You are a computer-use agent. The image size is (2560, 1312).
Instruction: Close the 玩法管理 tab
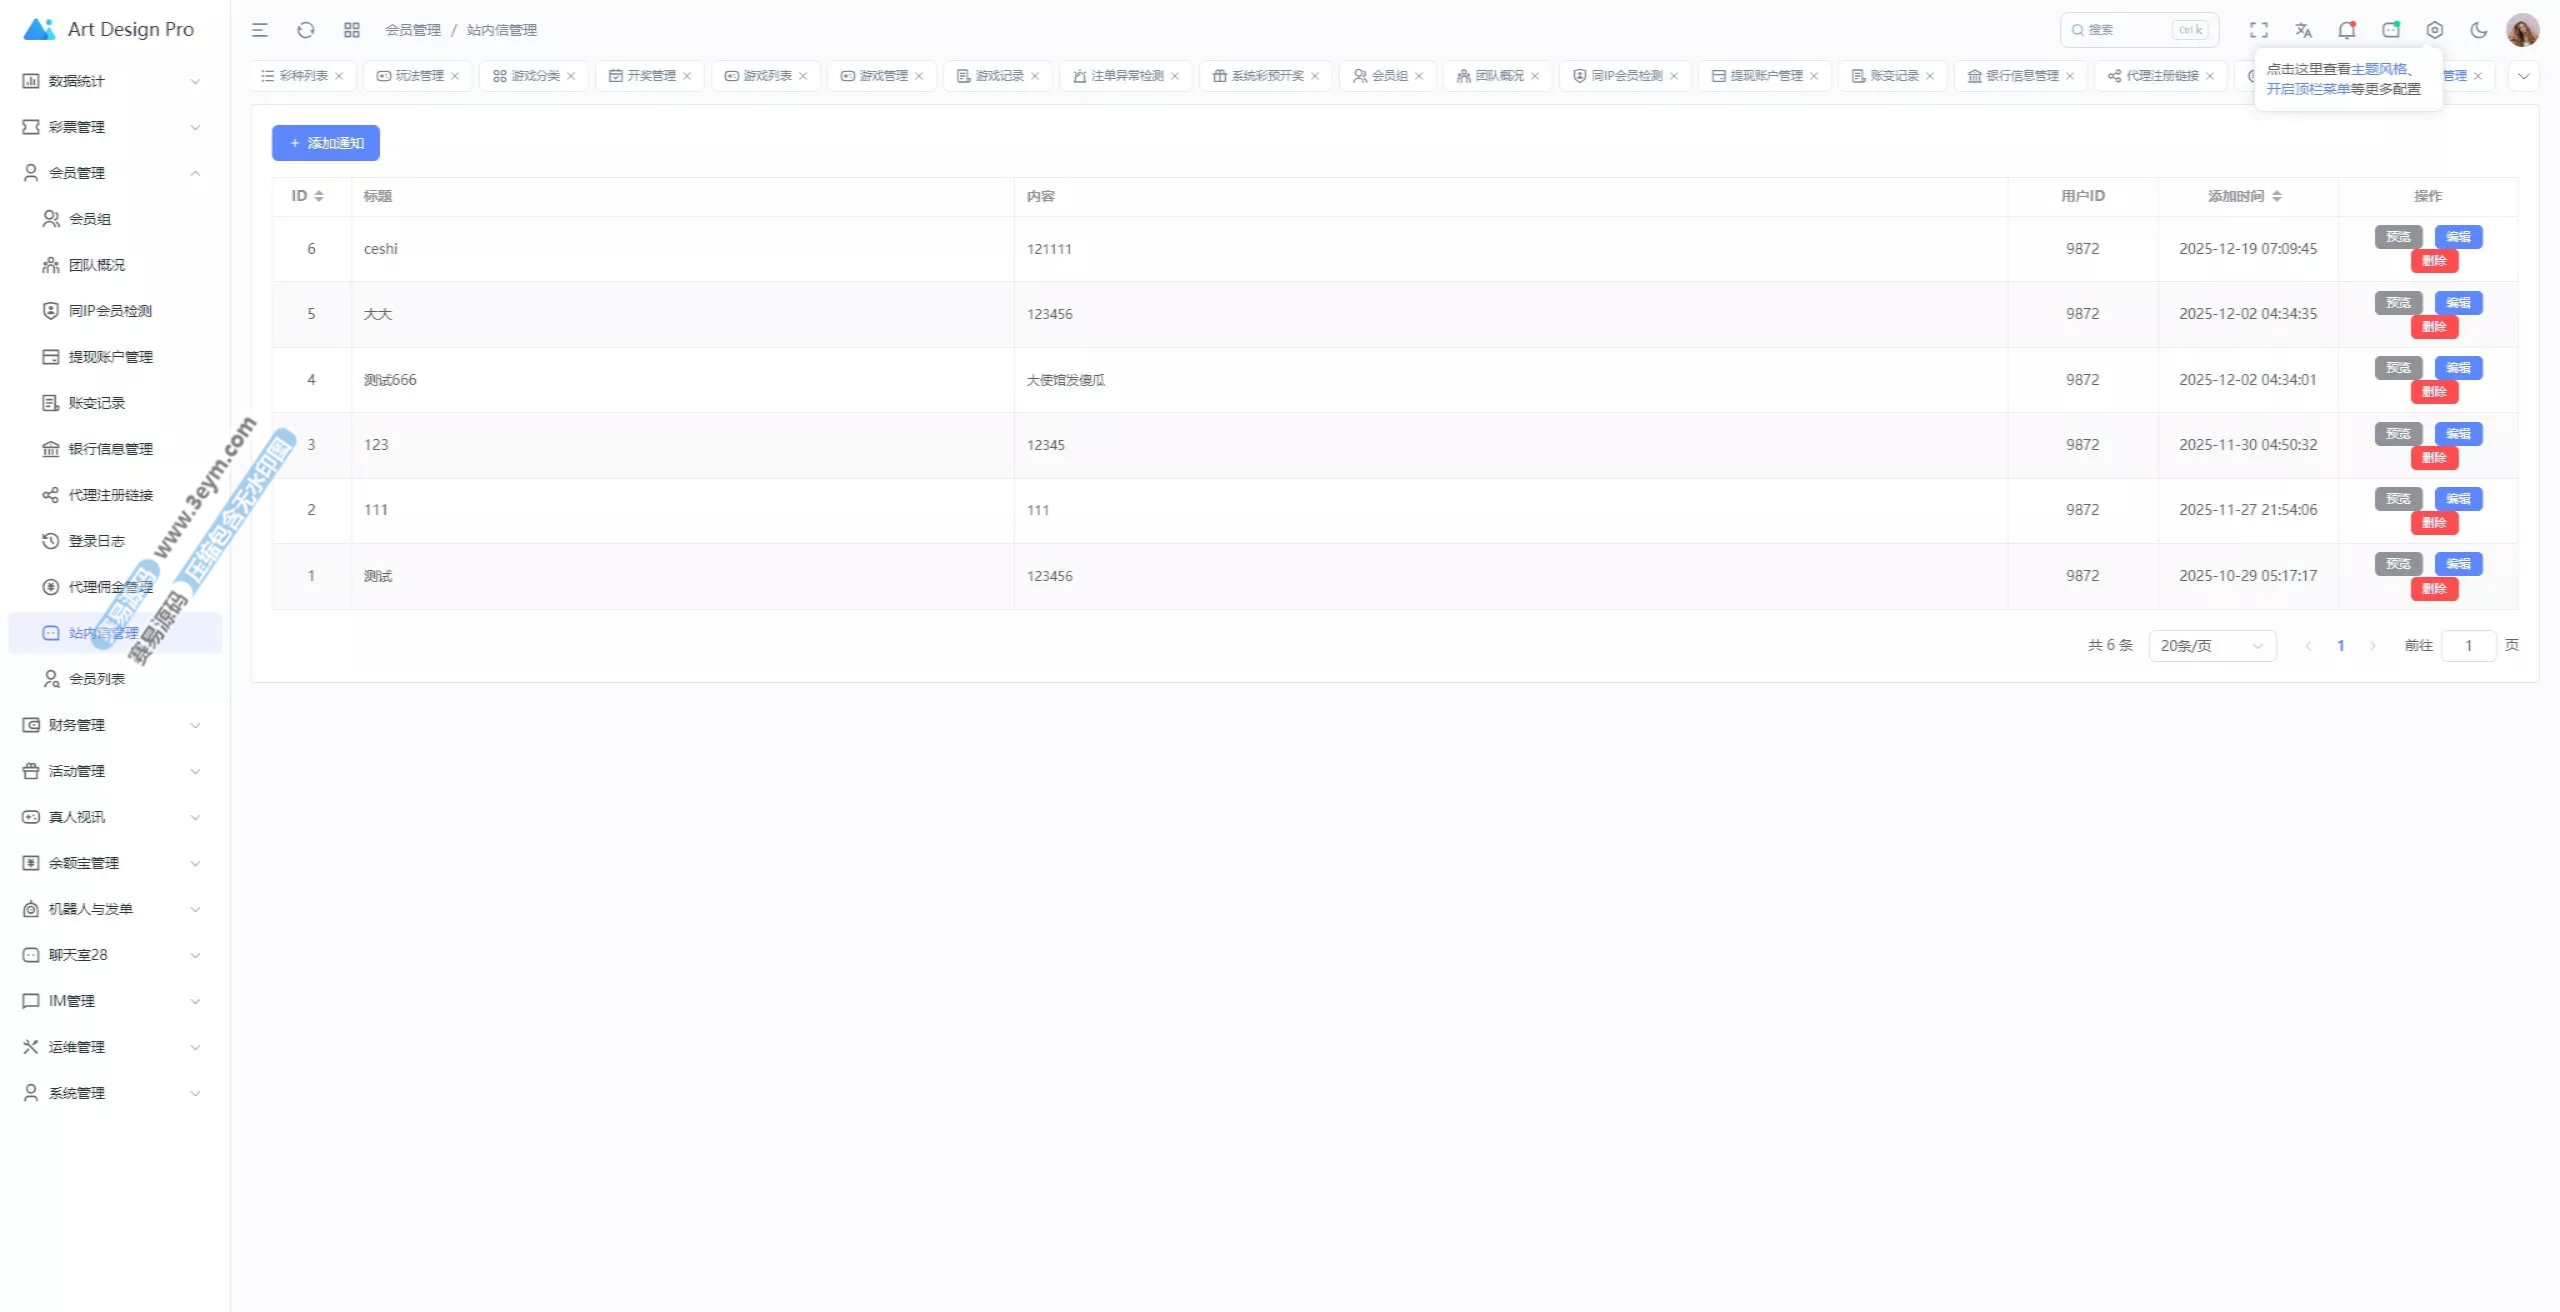point(455,76)
